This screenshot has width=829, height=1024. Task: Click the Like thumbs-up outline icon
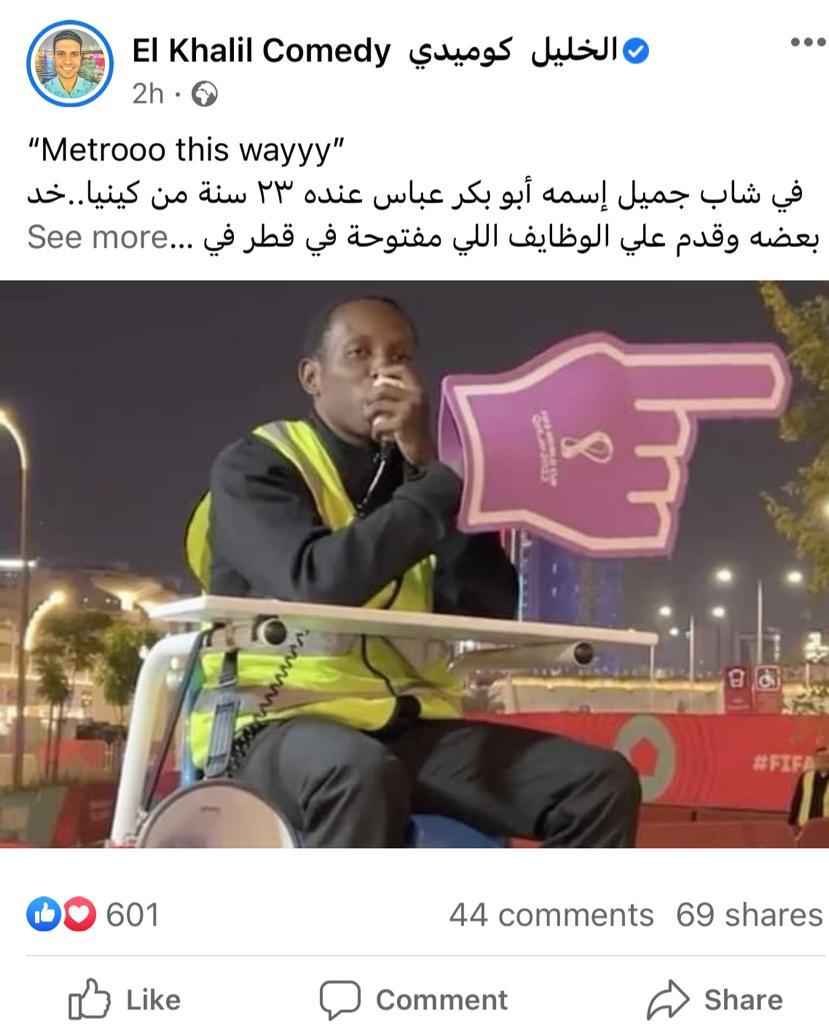pos(90,999)
